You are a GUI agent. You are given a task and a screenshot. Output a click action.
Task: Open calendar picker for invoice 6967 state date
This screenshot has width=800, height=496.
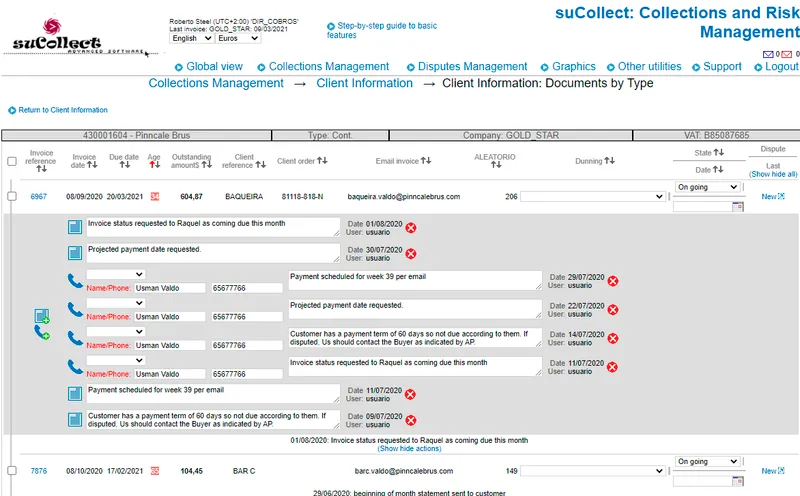point(738,207)
